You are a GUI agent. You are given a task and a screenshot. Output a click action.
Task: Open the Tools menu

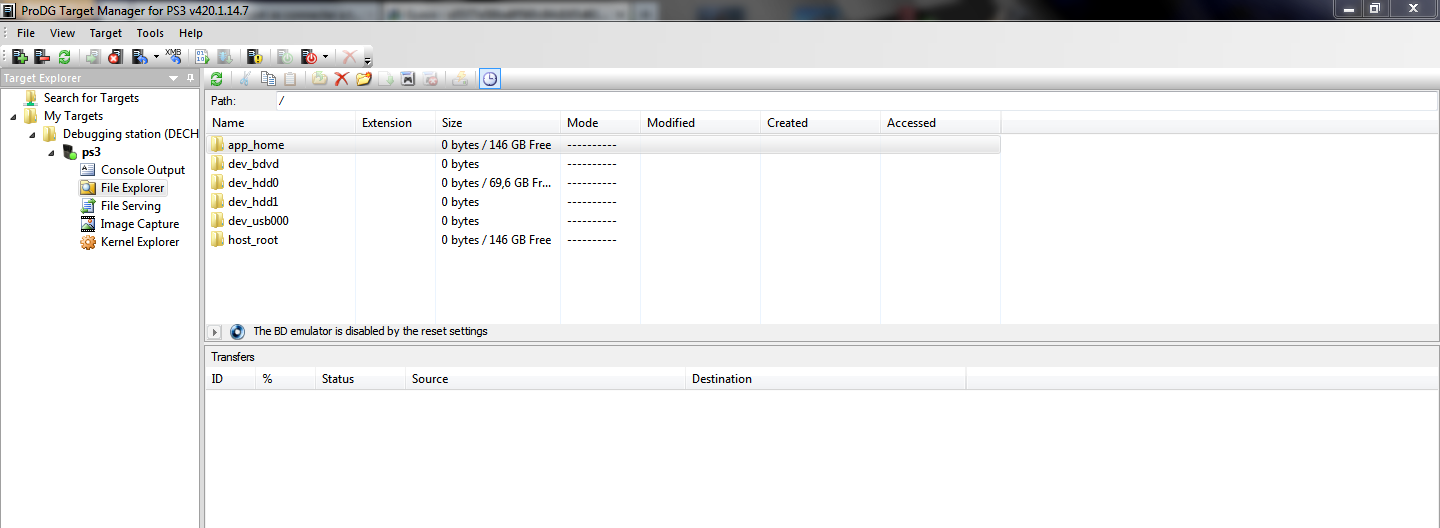tap(150, 33)
